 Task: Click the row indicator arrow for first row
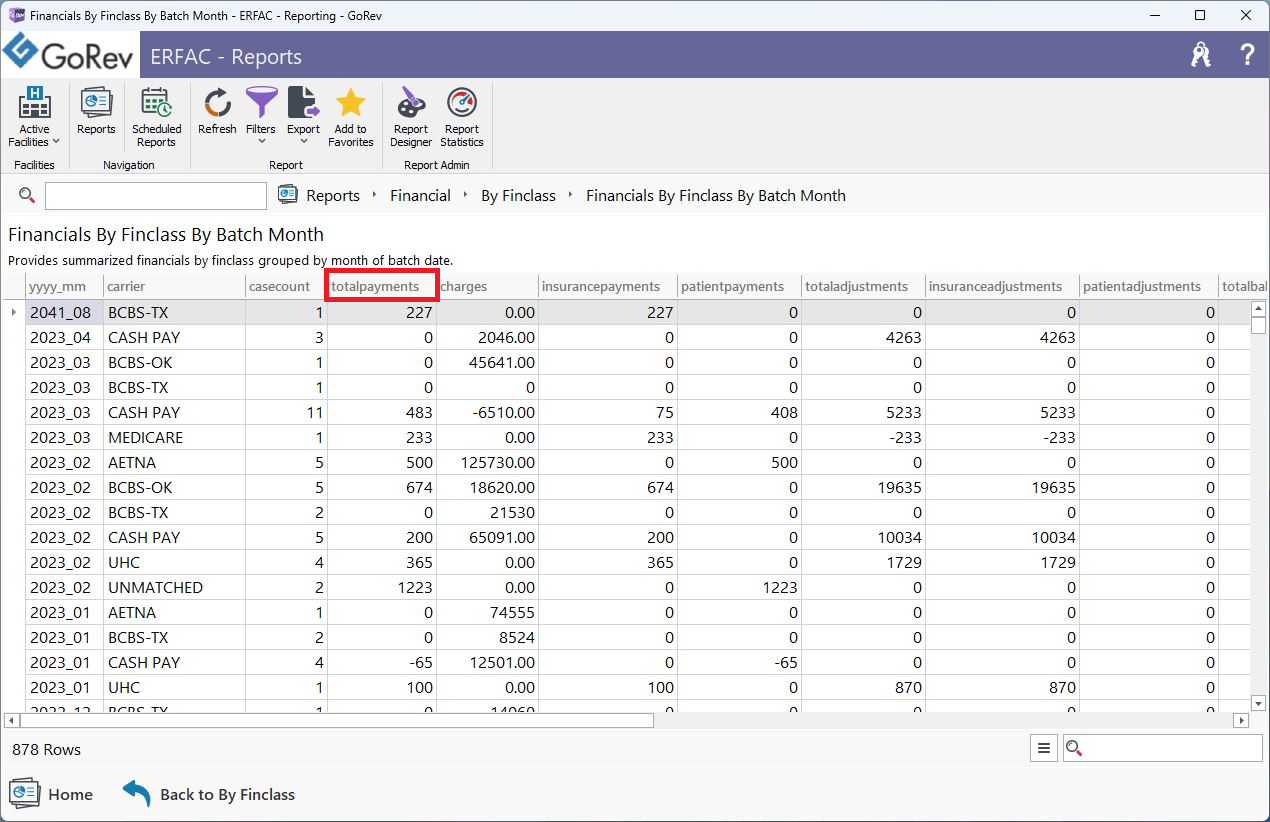(13, 312)
